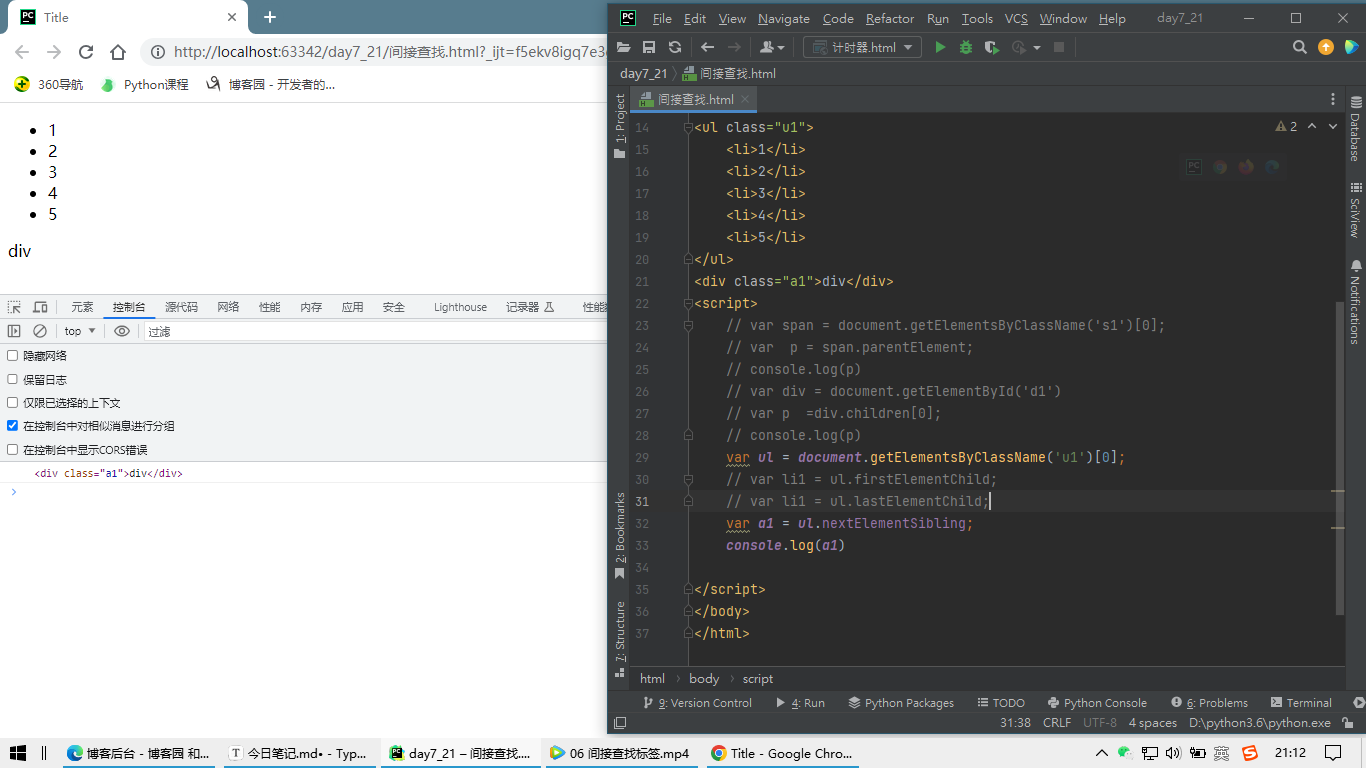The width and height of the screenshot is (1366, 768).
Task: Toggle the console live expression eye icon
Action: (122, 331)
